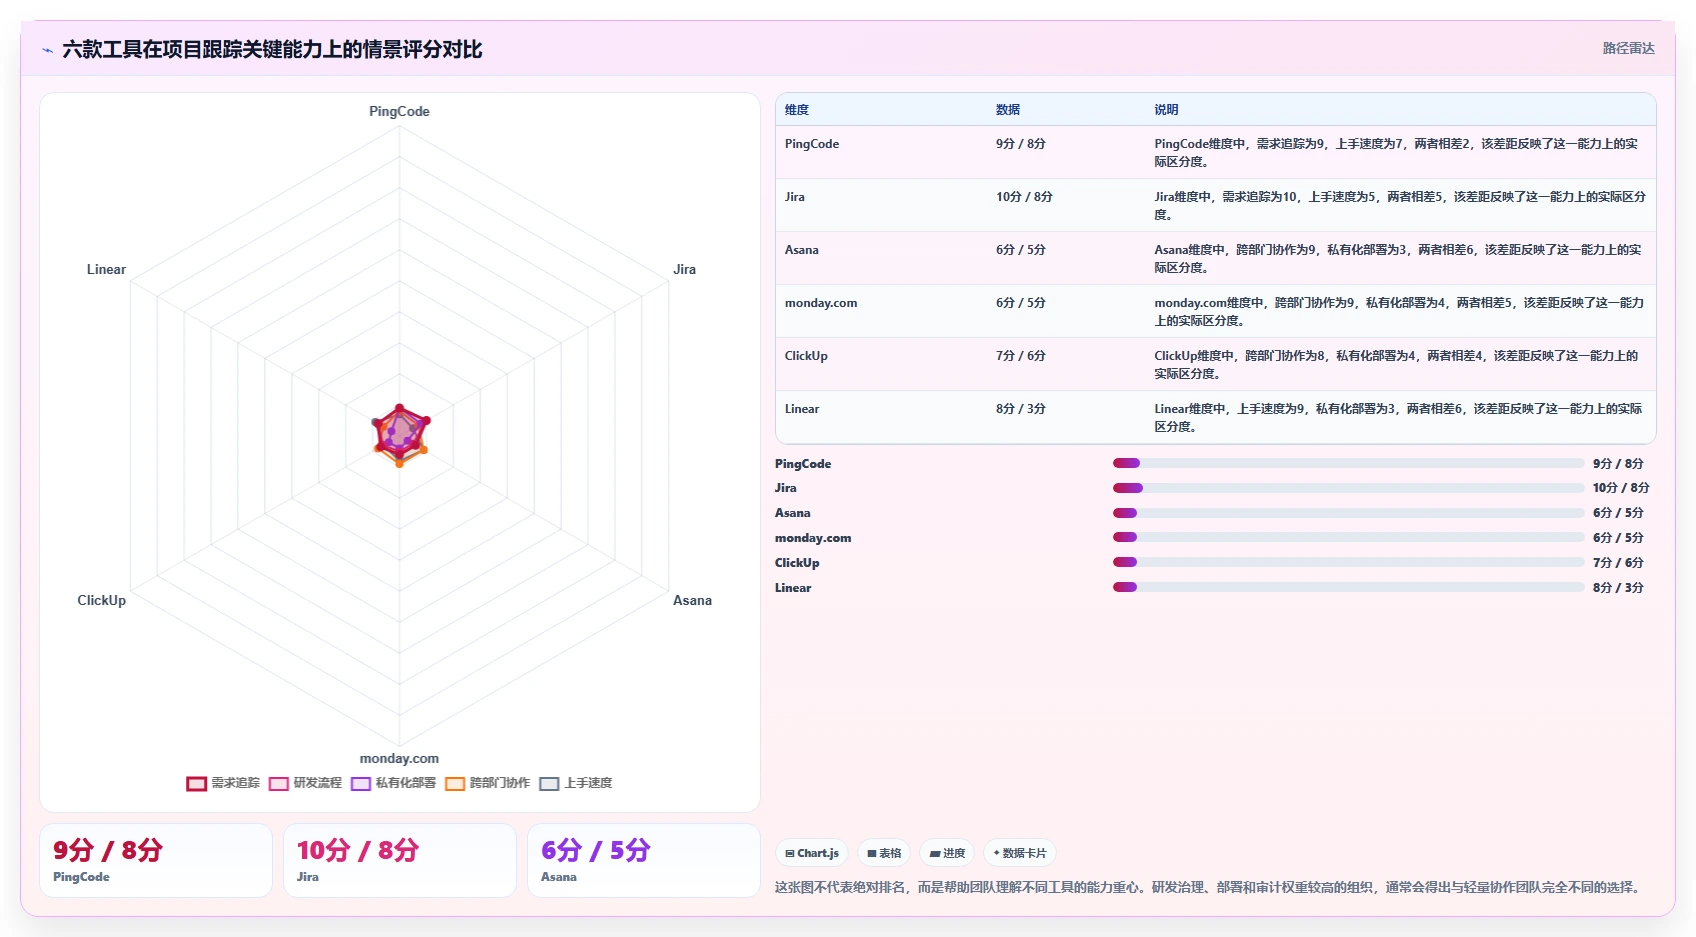The height and width of the screenshot is (937, 1696).
Task: Click the 8分 / 3分 value in the table
Action: click(x=1020, y=409)
